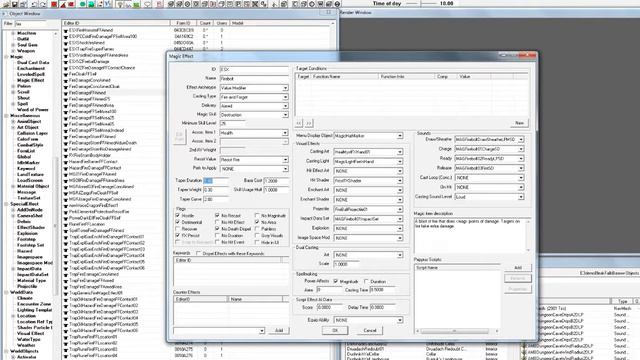
Task: Open the Resist Value dropdown
Action: click(x=285, y=160)
